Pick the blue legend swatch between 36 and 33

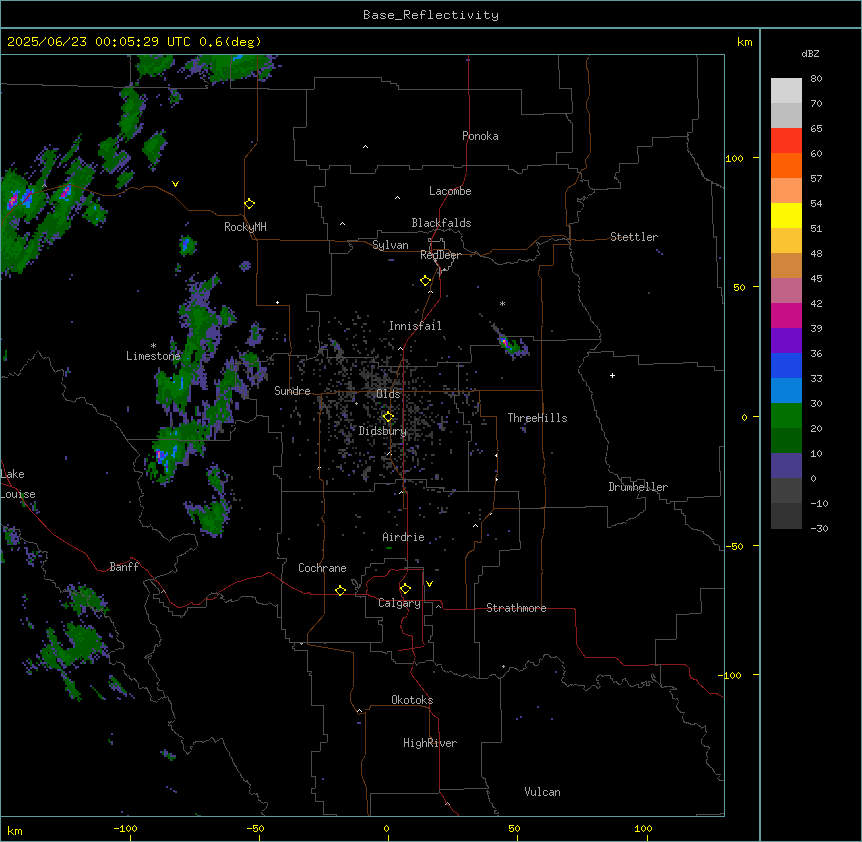click(786, 365)
